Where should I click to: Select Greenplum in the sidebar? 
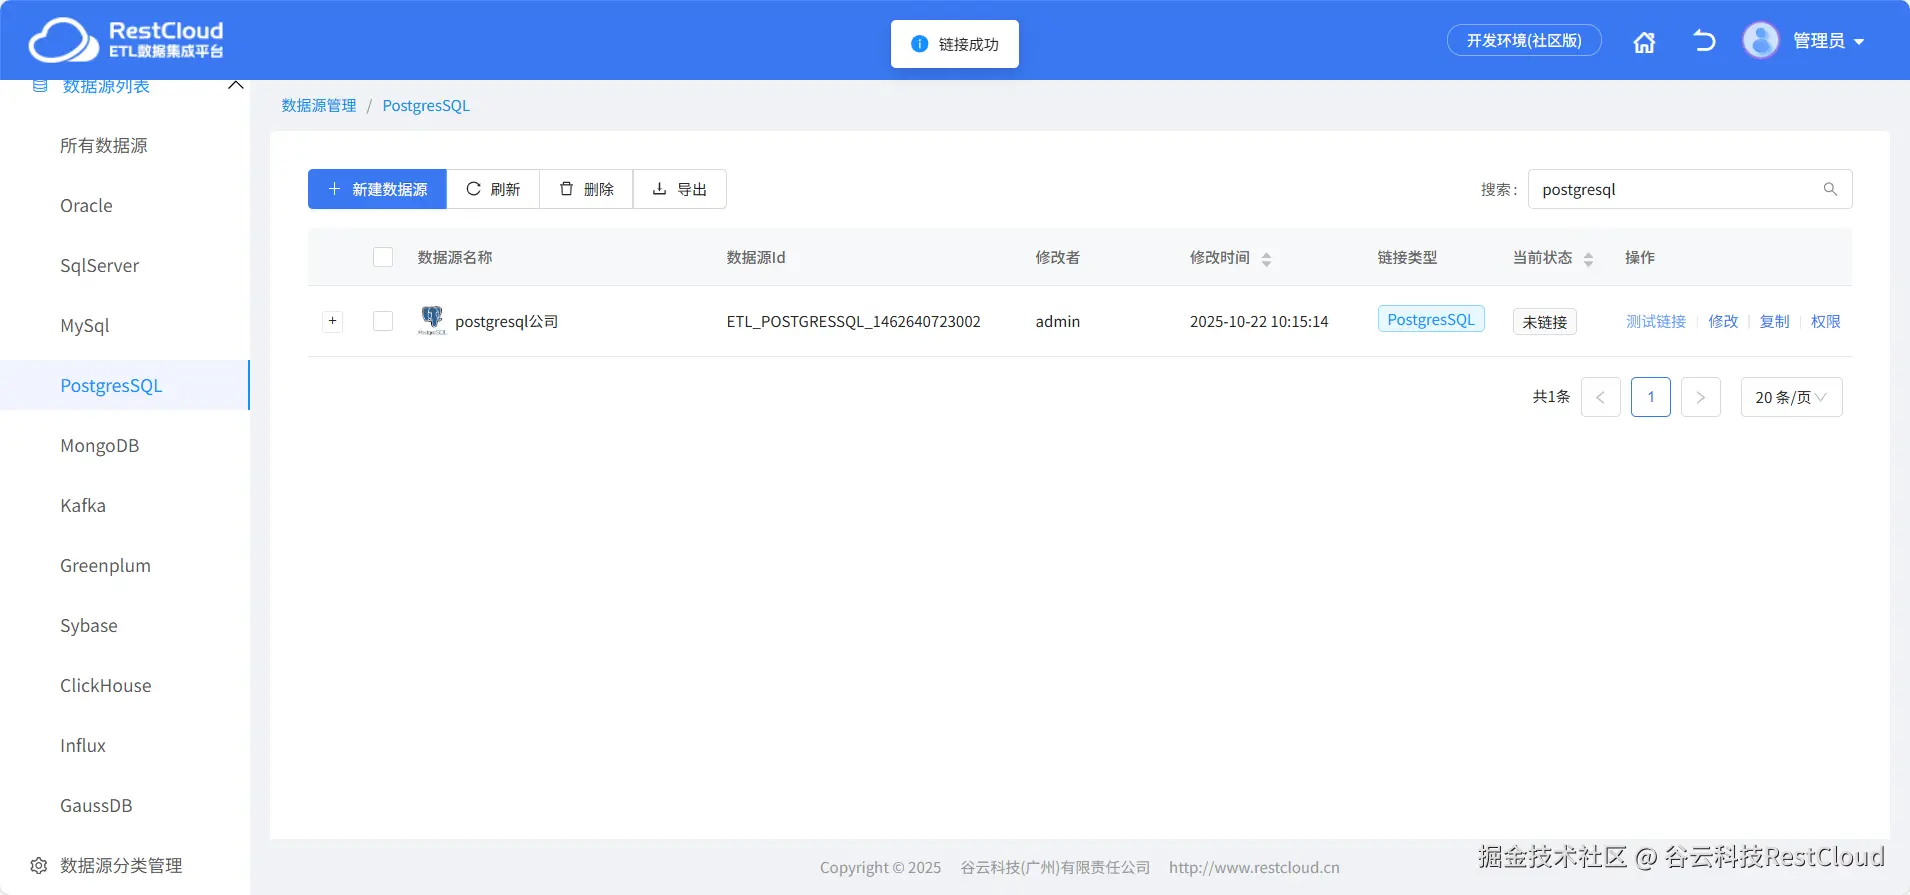(x=106, y=565)
